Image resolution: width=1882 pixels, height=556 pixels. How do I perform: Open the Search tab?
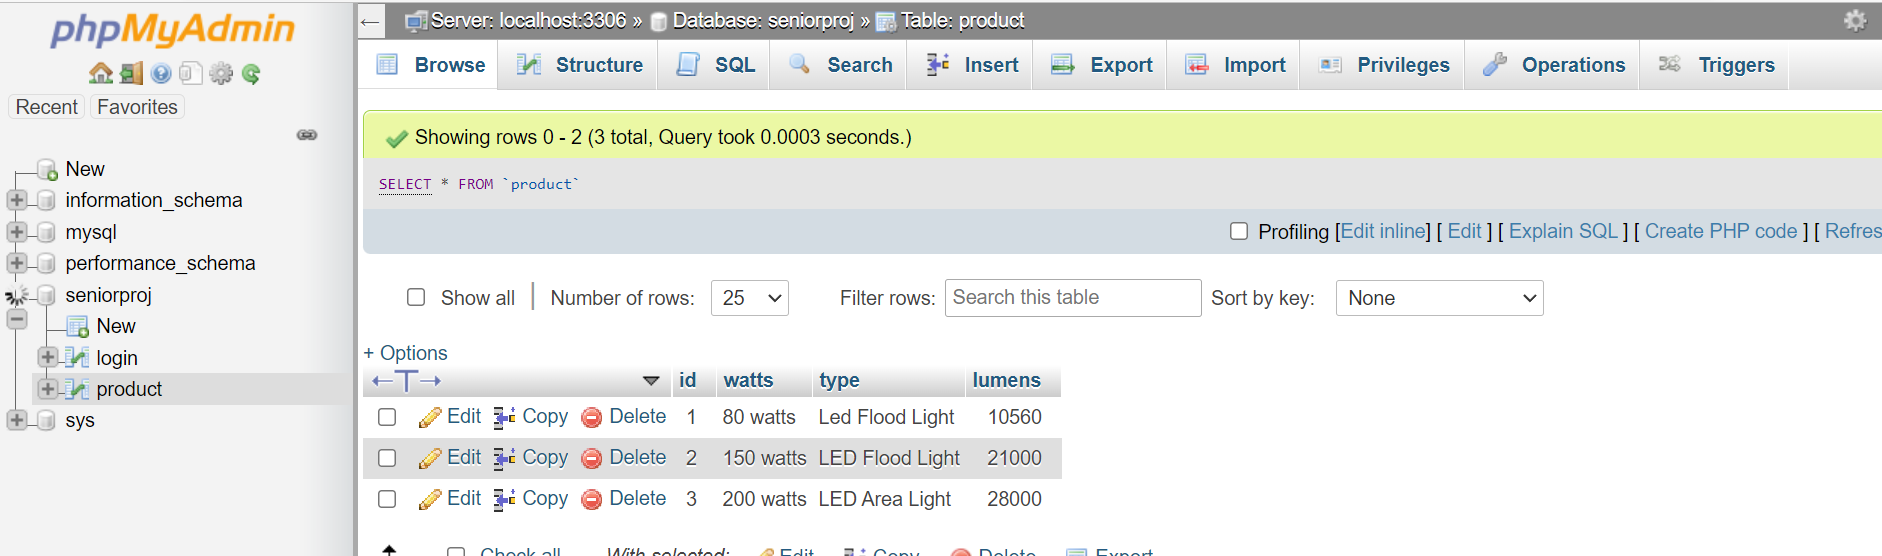tap(839, 65)
